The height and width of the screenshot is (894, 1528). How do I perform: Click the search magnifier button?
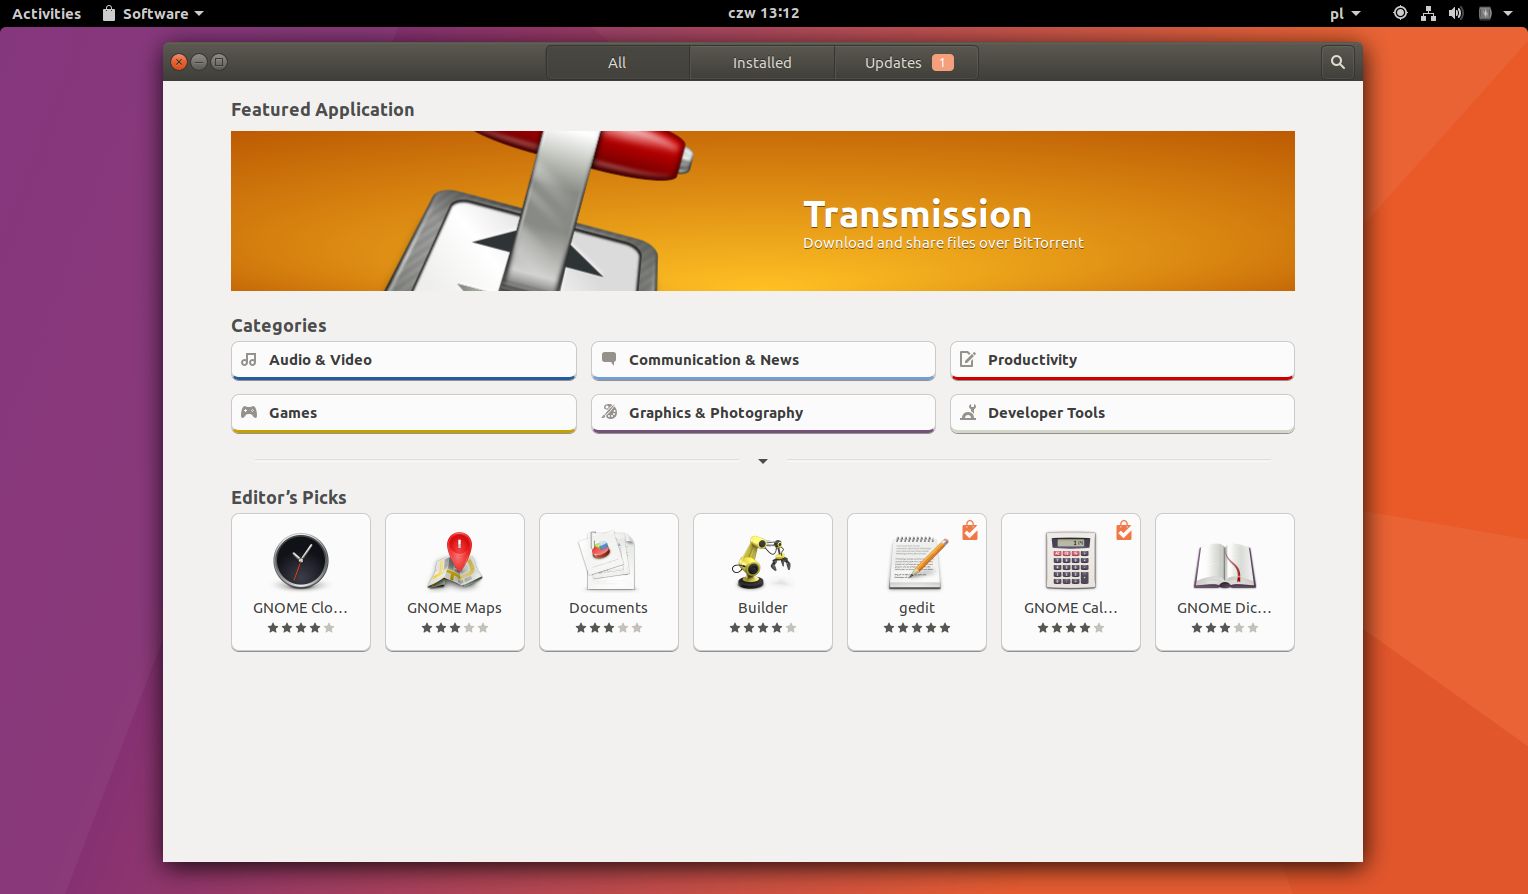(1338, 62)
